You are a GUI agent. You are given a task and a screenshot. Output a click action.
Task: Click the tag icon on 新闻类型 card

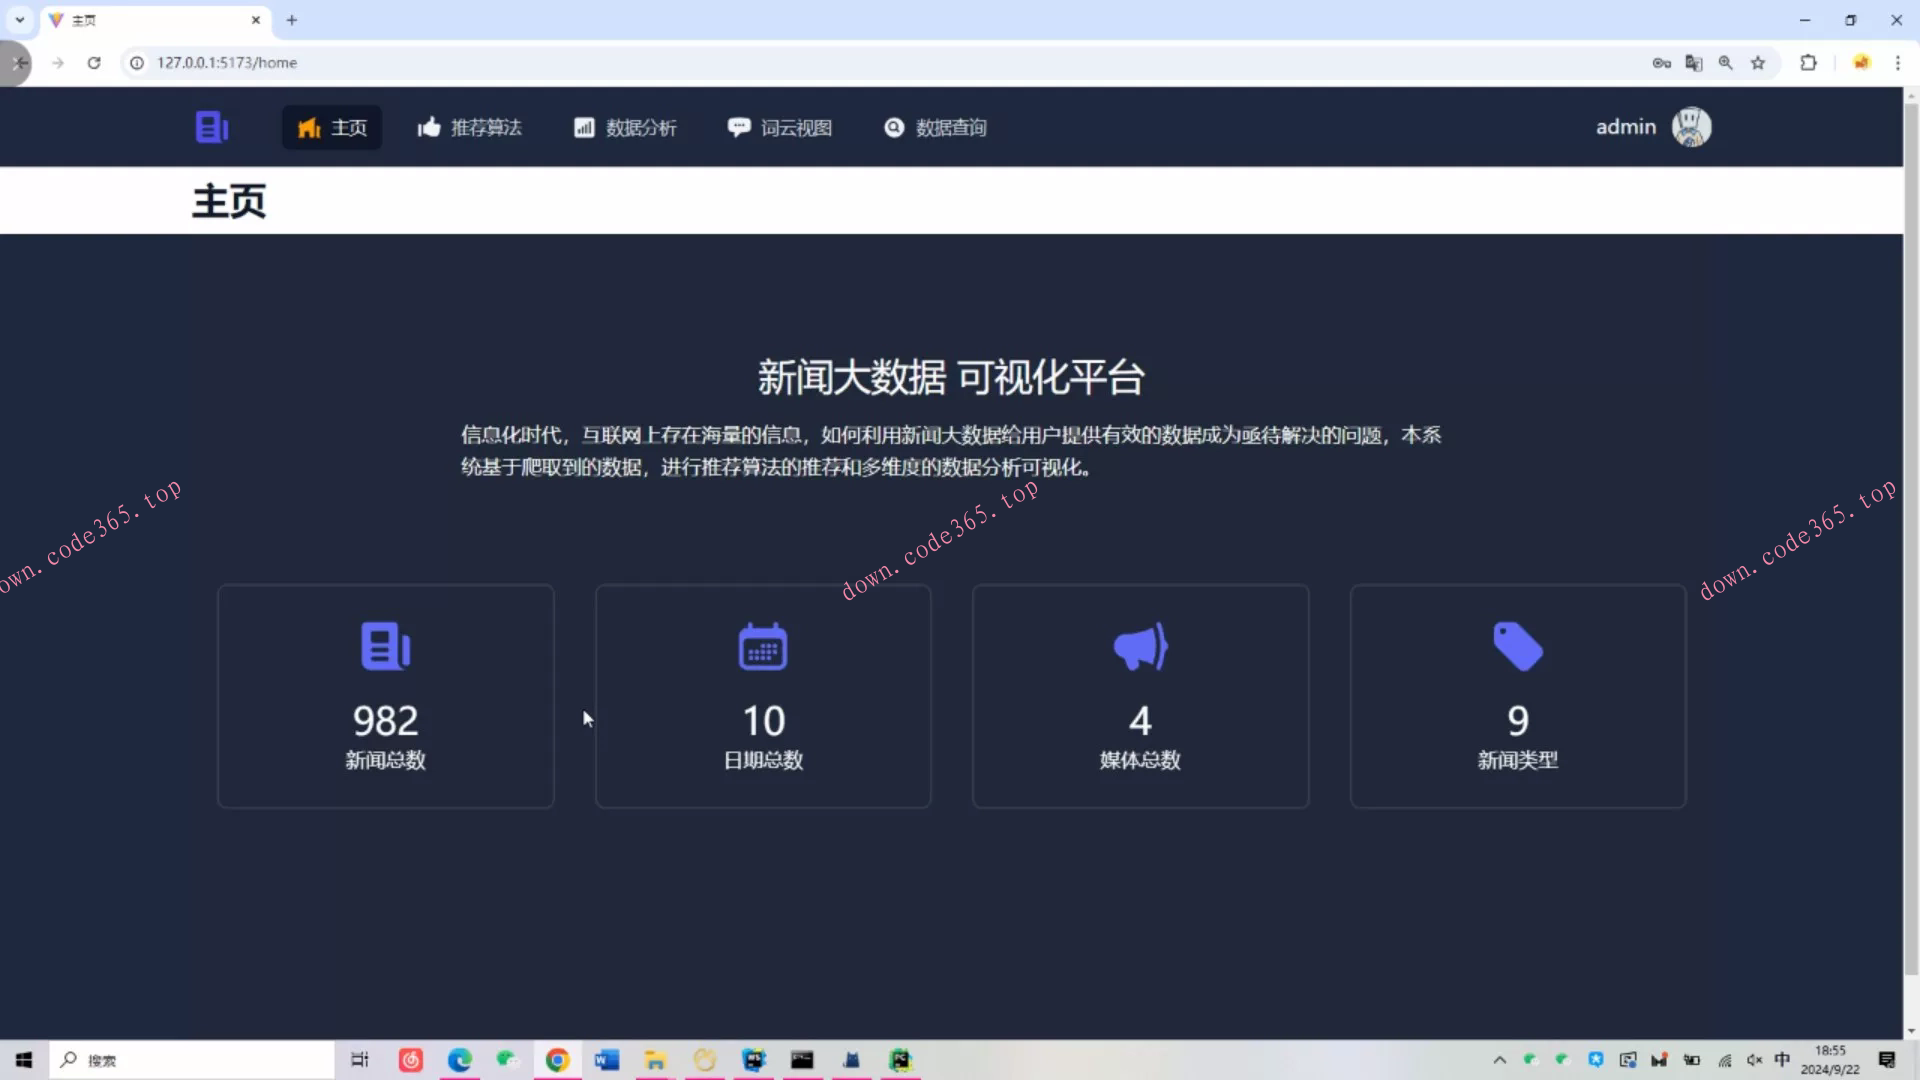1517,646
